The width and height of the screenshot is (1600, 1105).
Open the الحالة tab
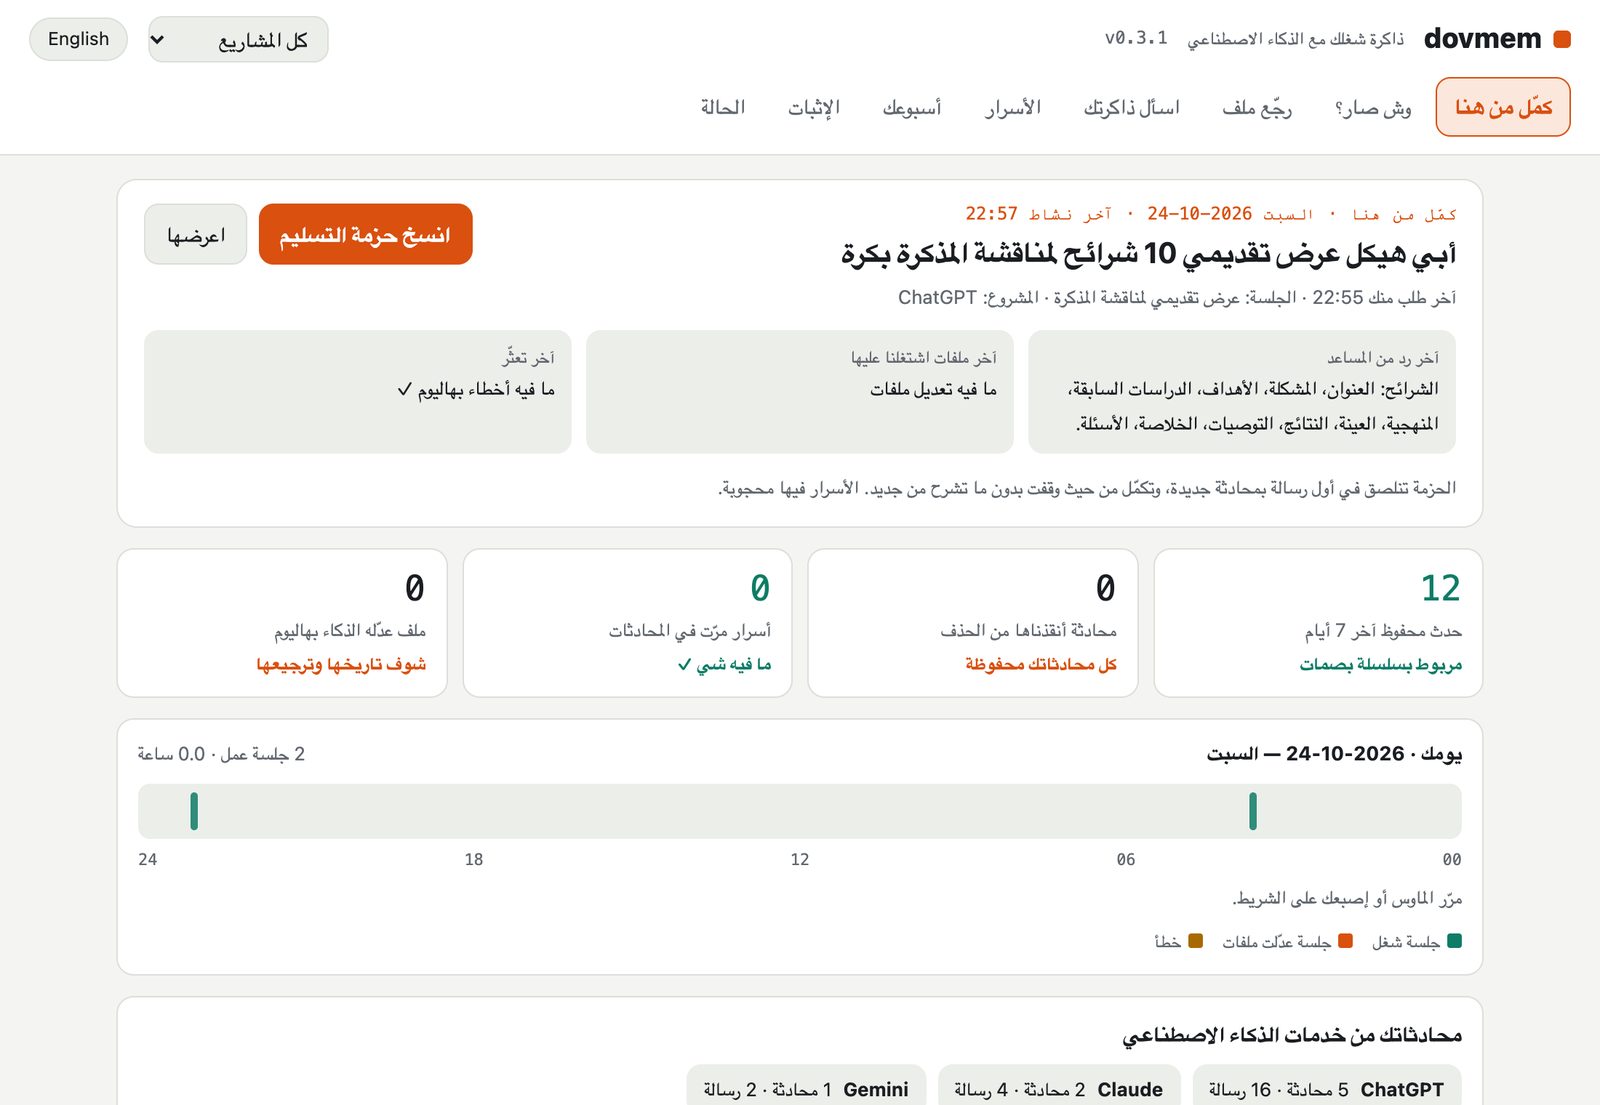tap(723, 107)
